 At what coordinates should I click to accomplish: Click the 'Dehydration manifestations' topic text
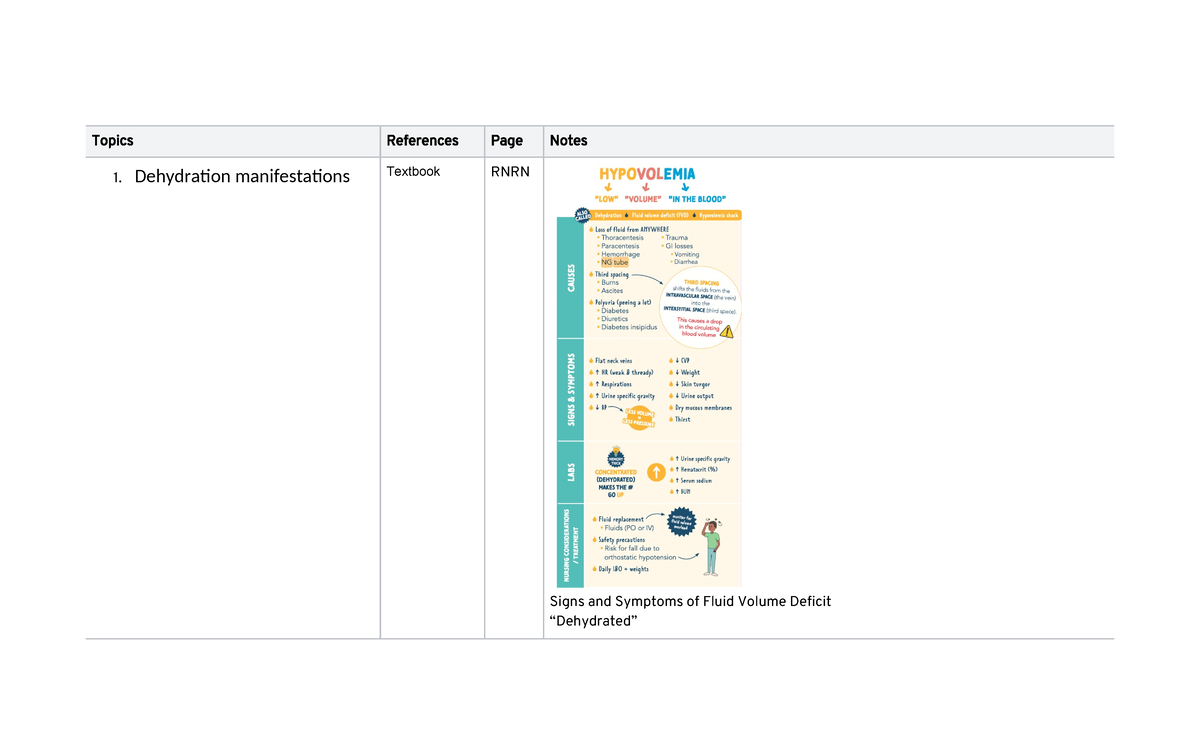pos(241,177)
